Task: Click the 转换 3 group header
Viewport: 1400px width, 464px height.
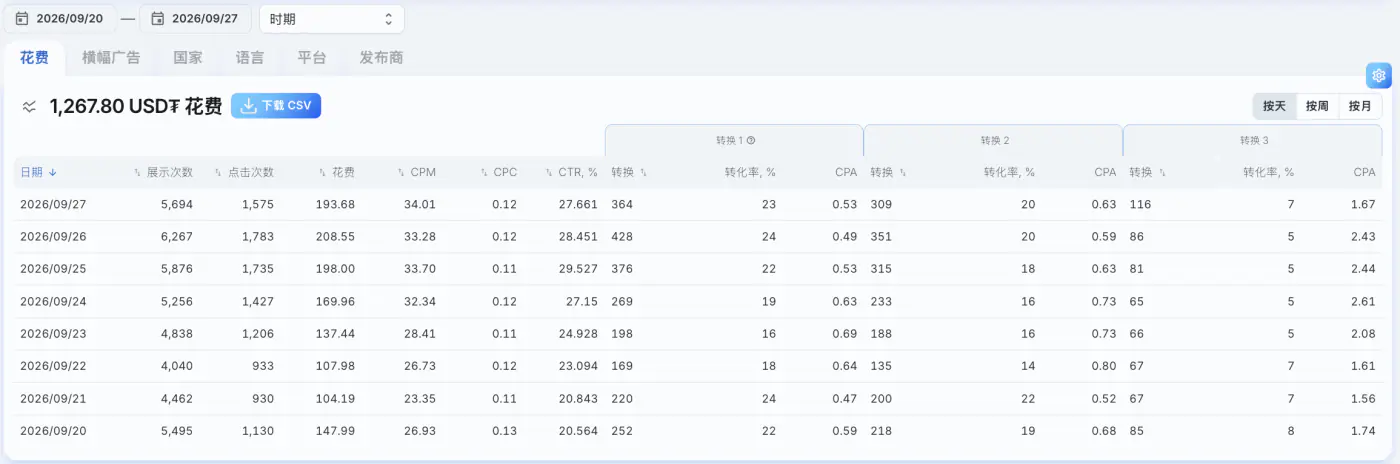Action: pyautogui.click(x=1254, y=140)
